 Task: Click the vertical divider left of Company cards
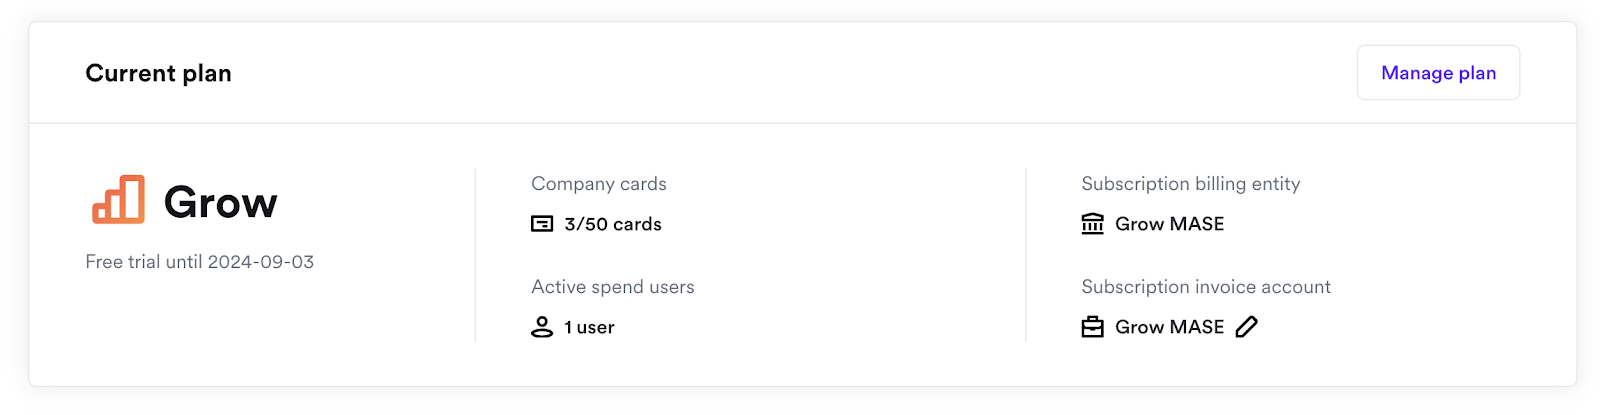[x=475, y=255]
